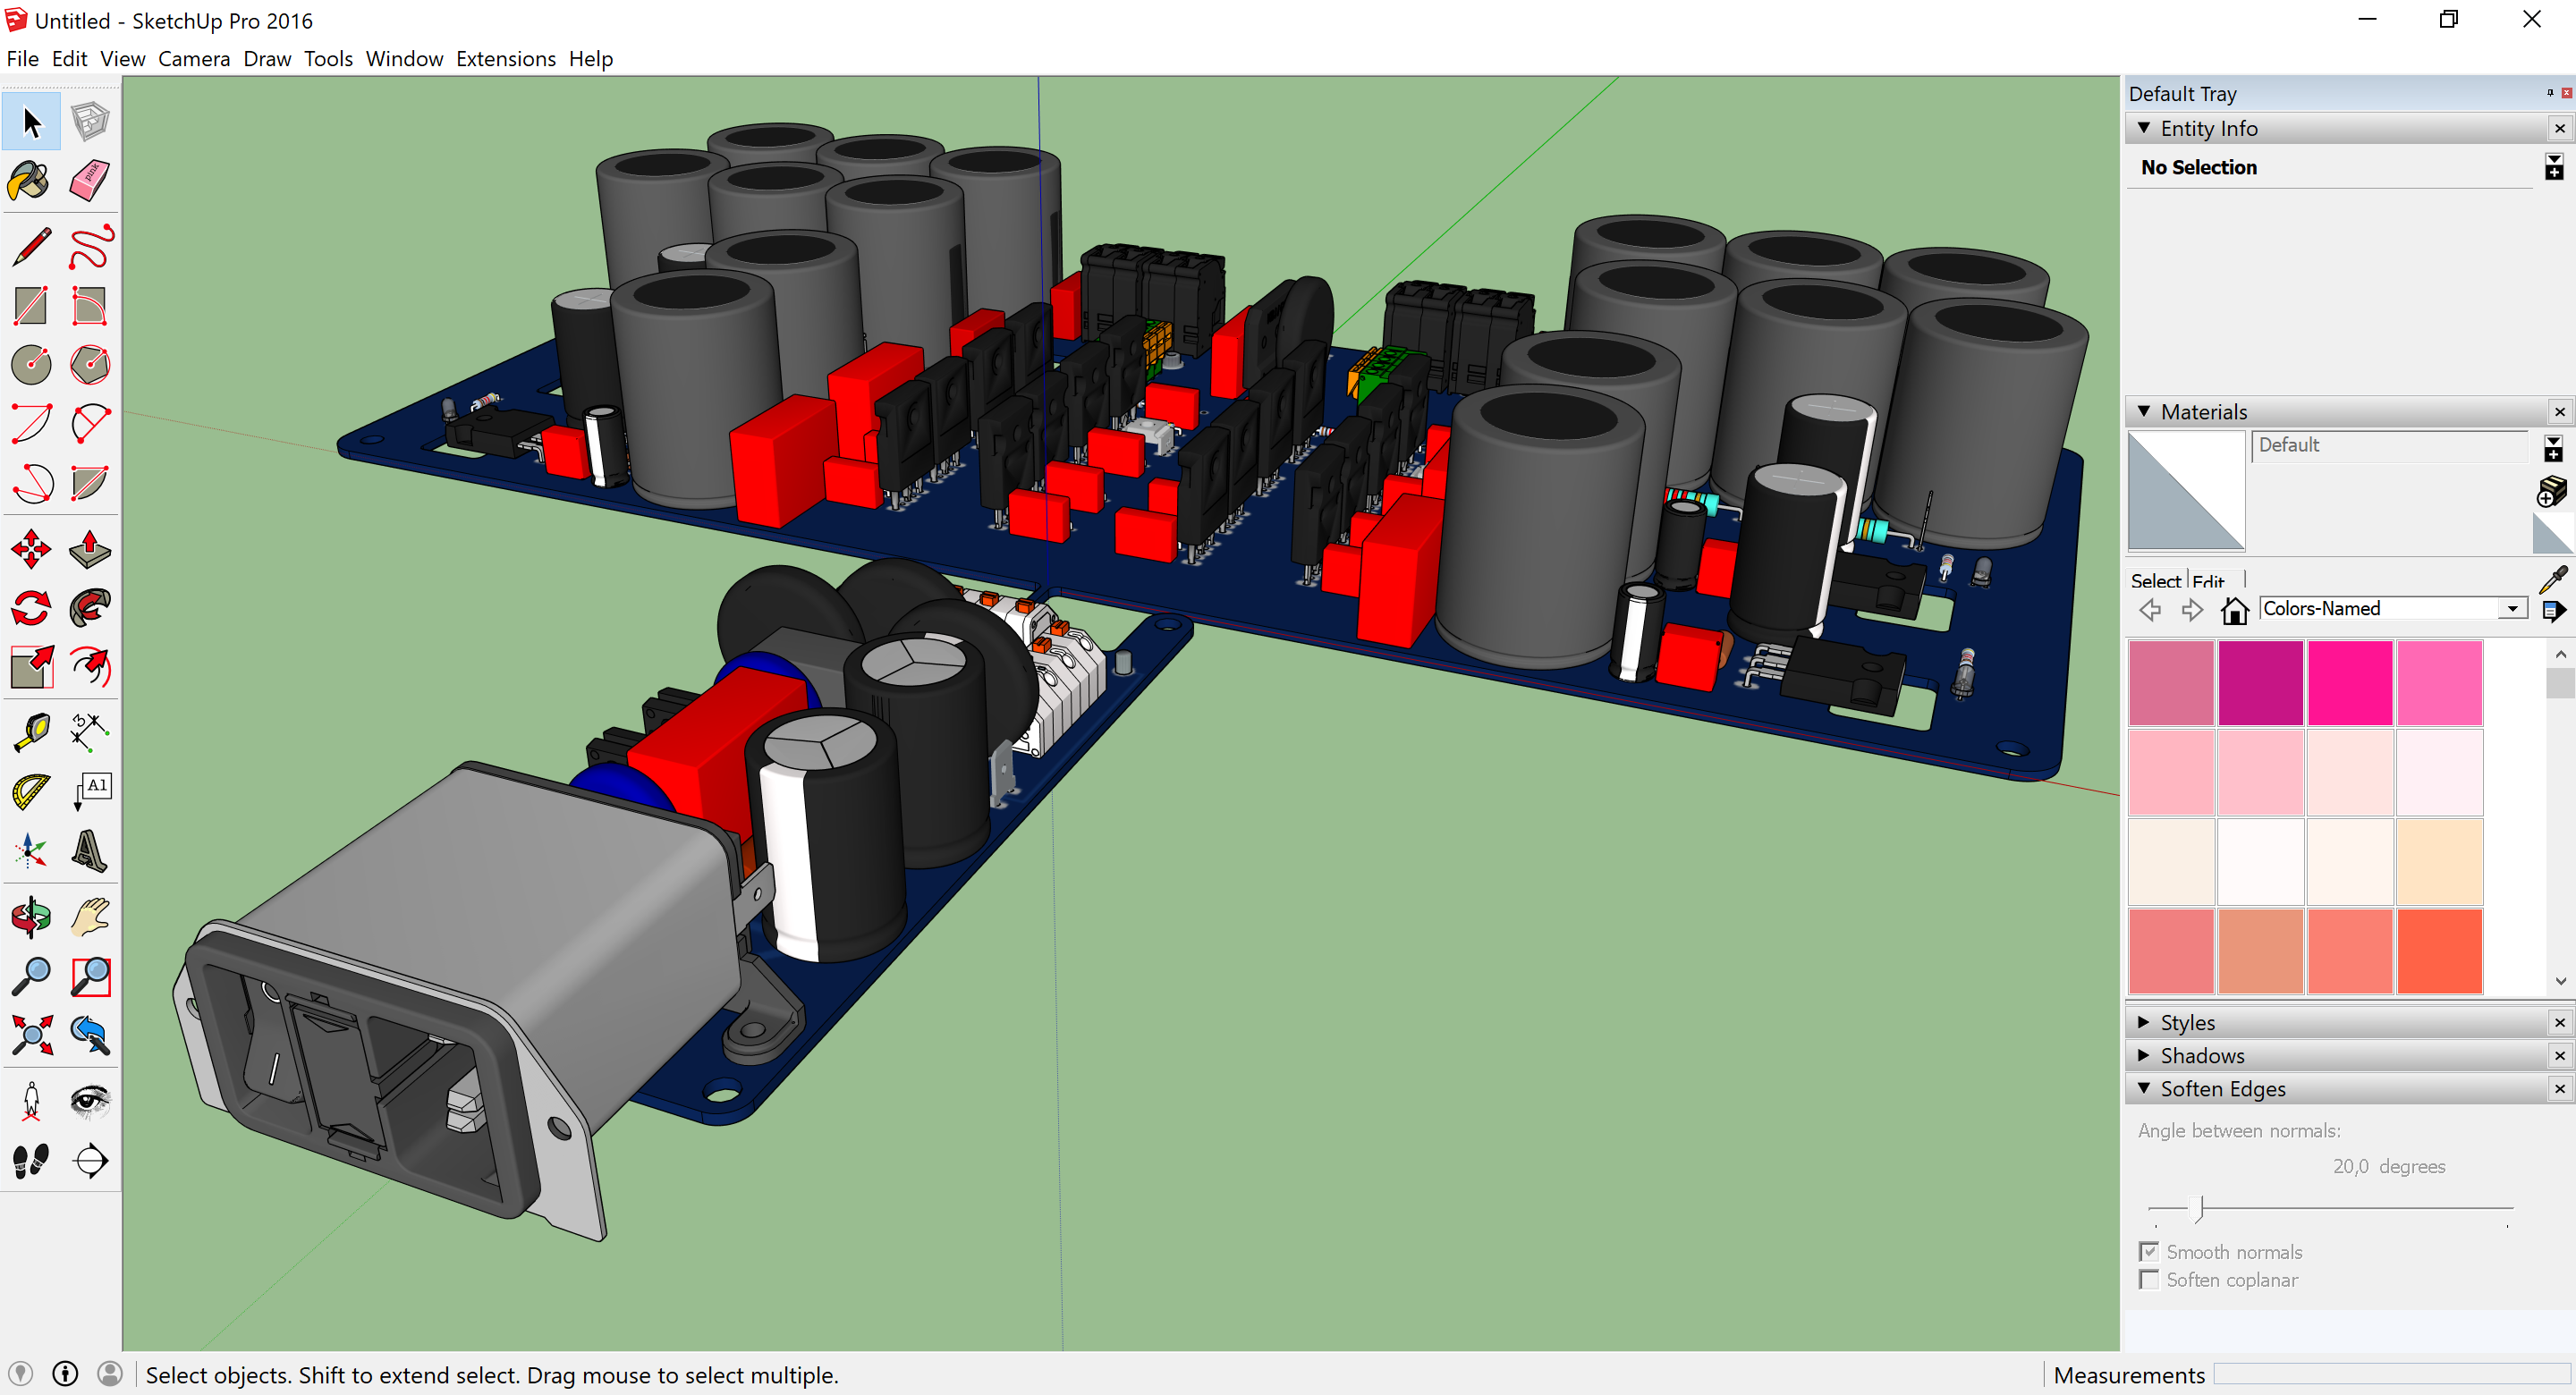Choose the Pan hand tool

click(90, 917)
